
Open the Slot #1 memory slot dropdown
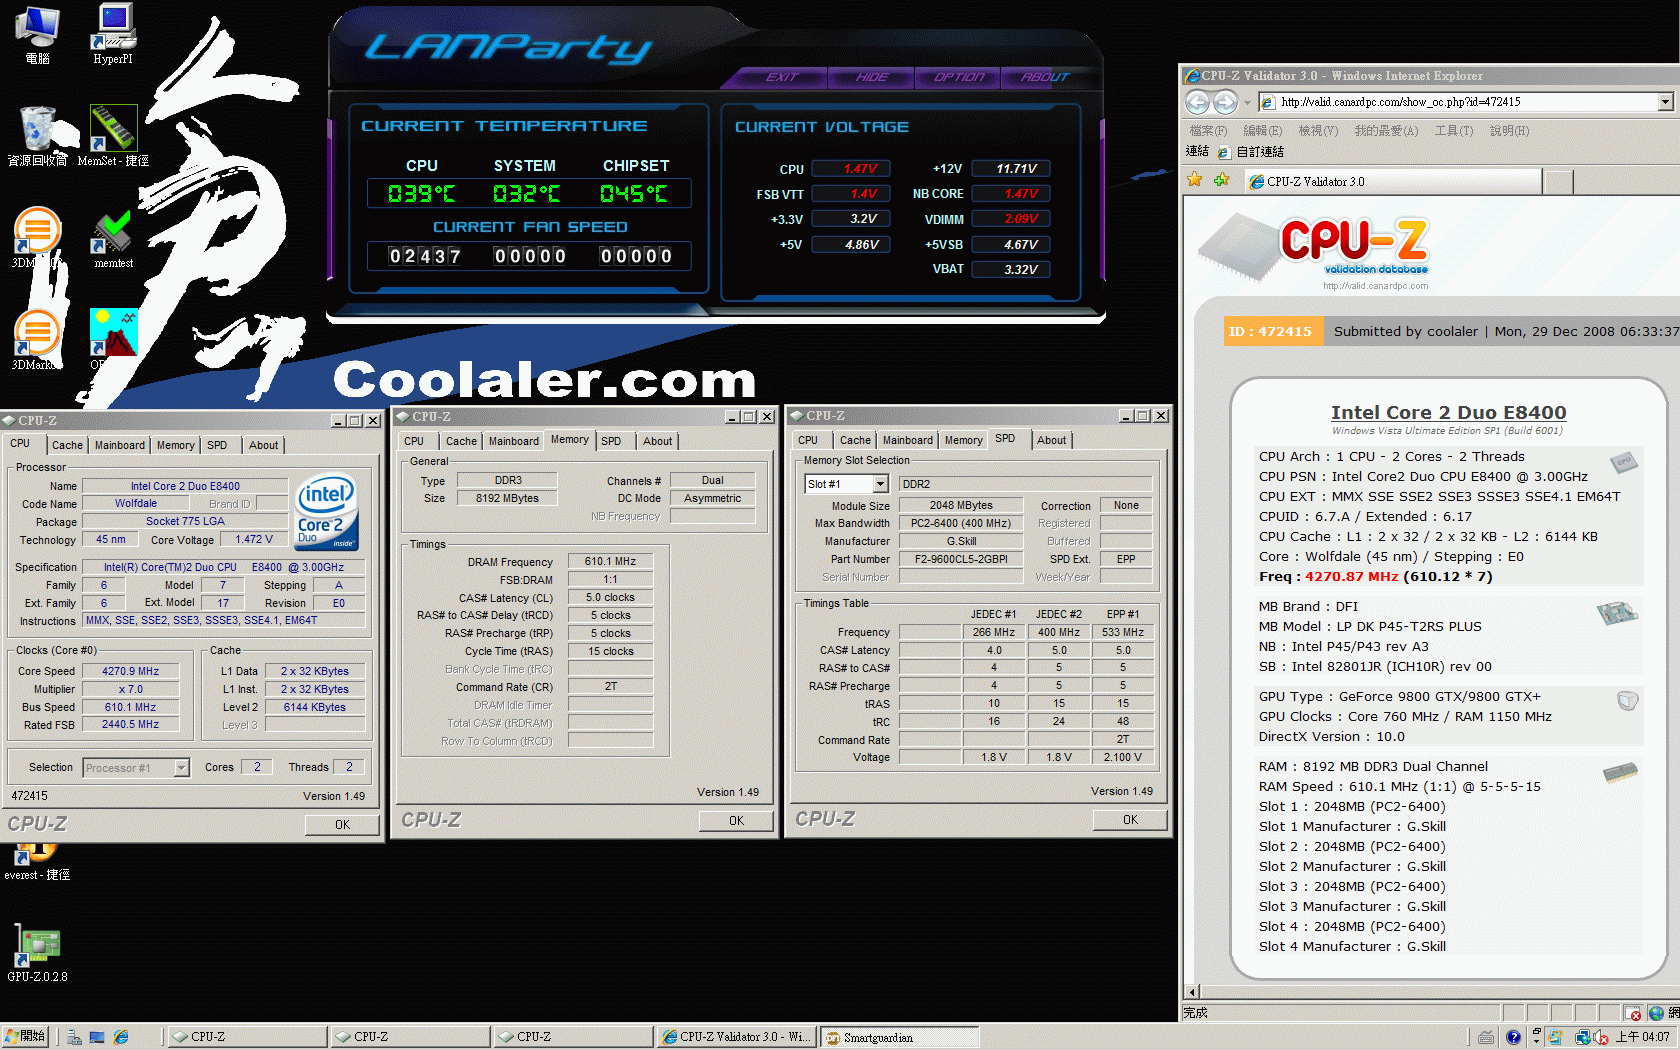[x=880, y=484]
